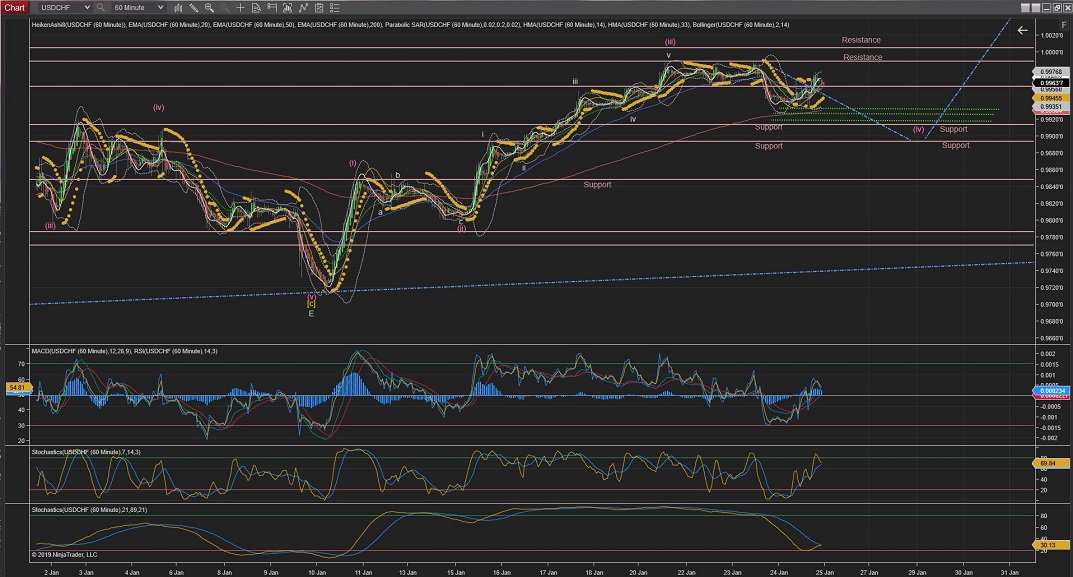Select the HeikenAshi8 indicator label line
Image resolution: width=1073 pixels, height=577 pixels.
pyautogui.click(x=410, y=25)
